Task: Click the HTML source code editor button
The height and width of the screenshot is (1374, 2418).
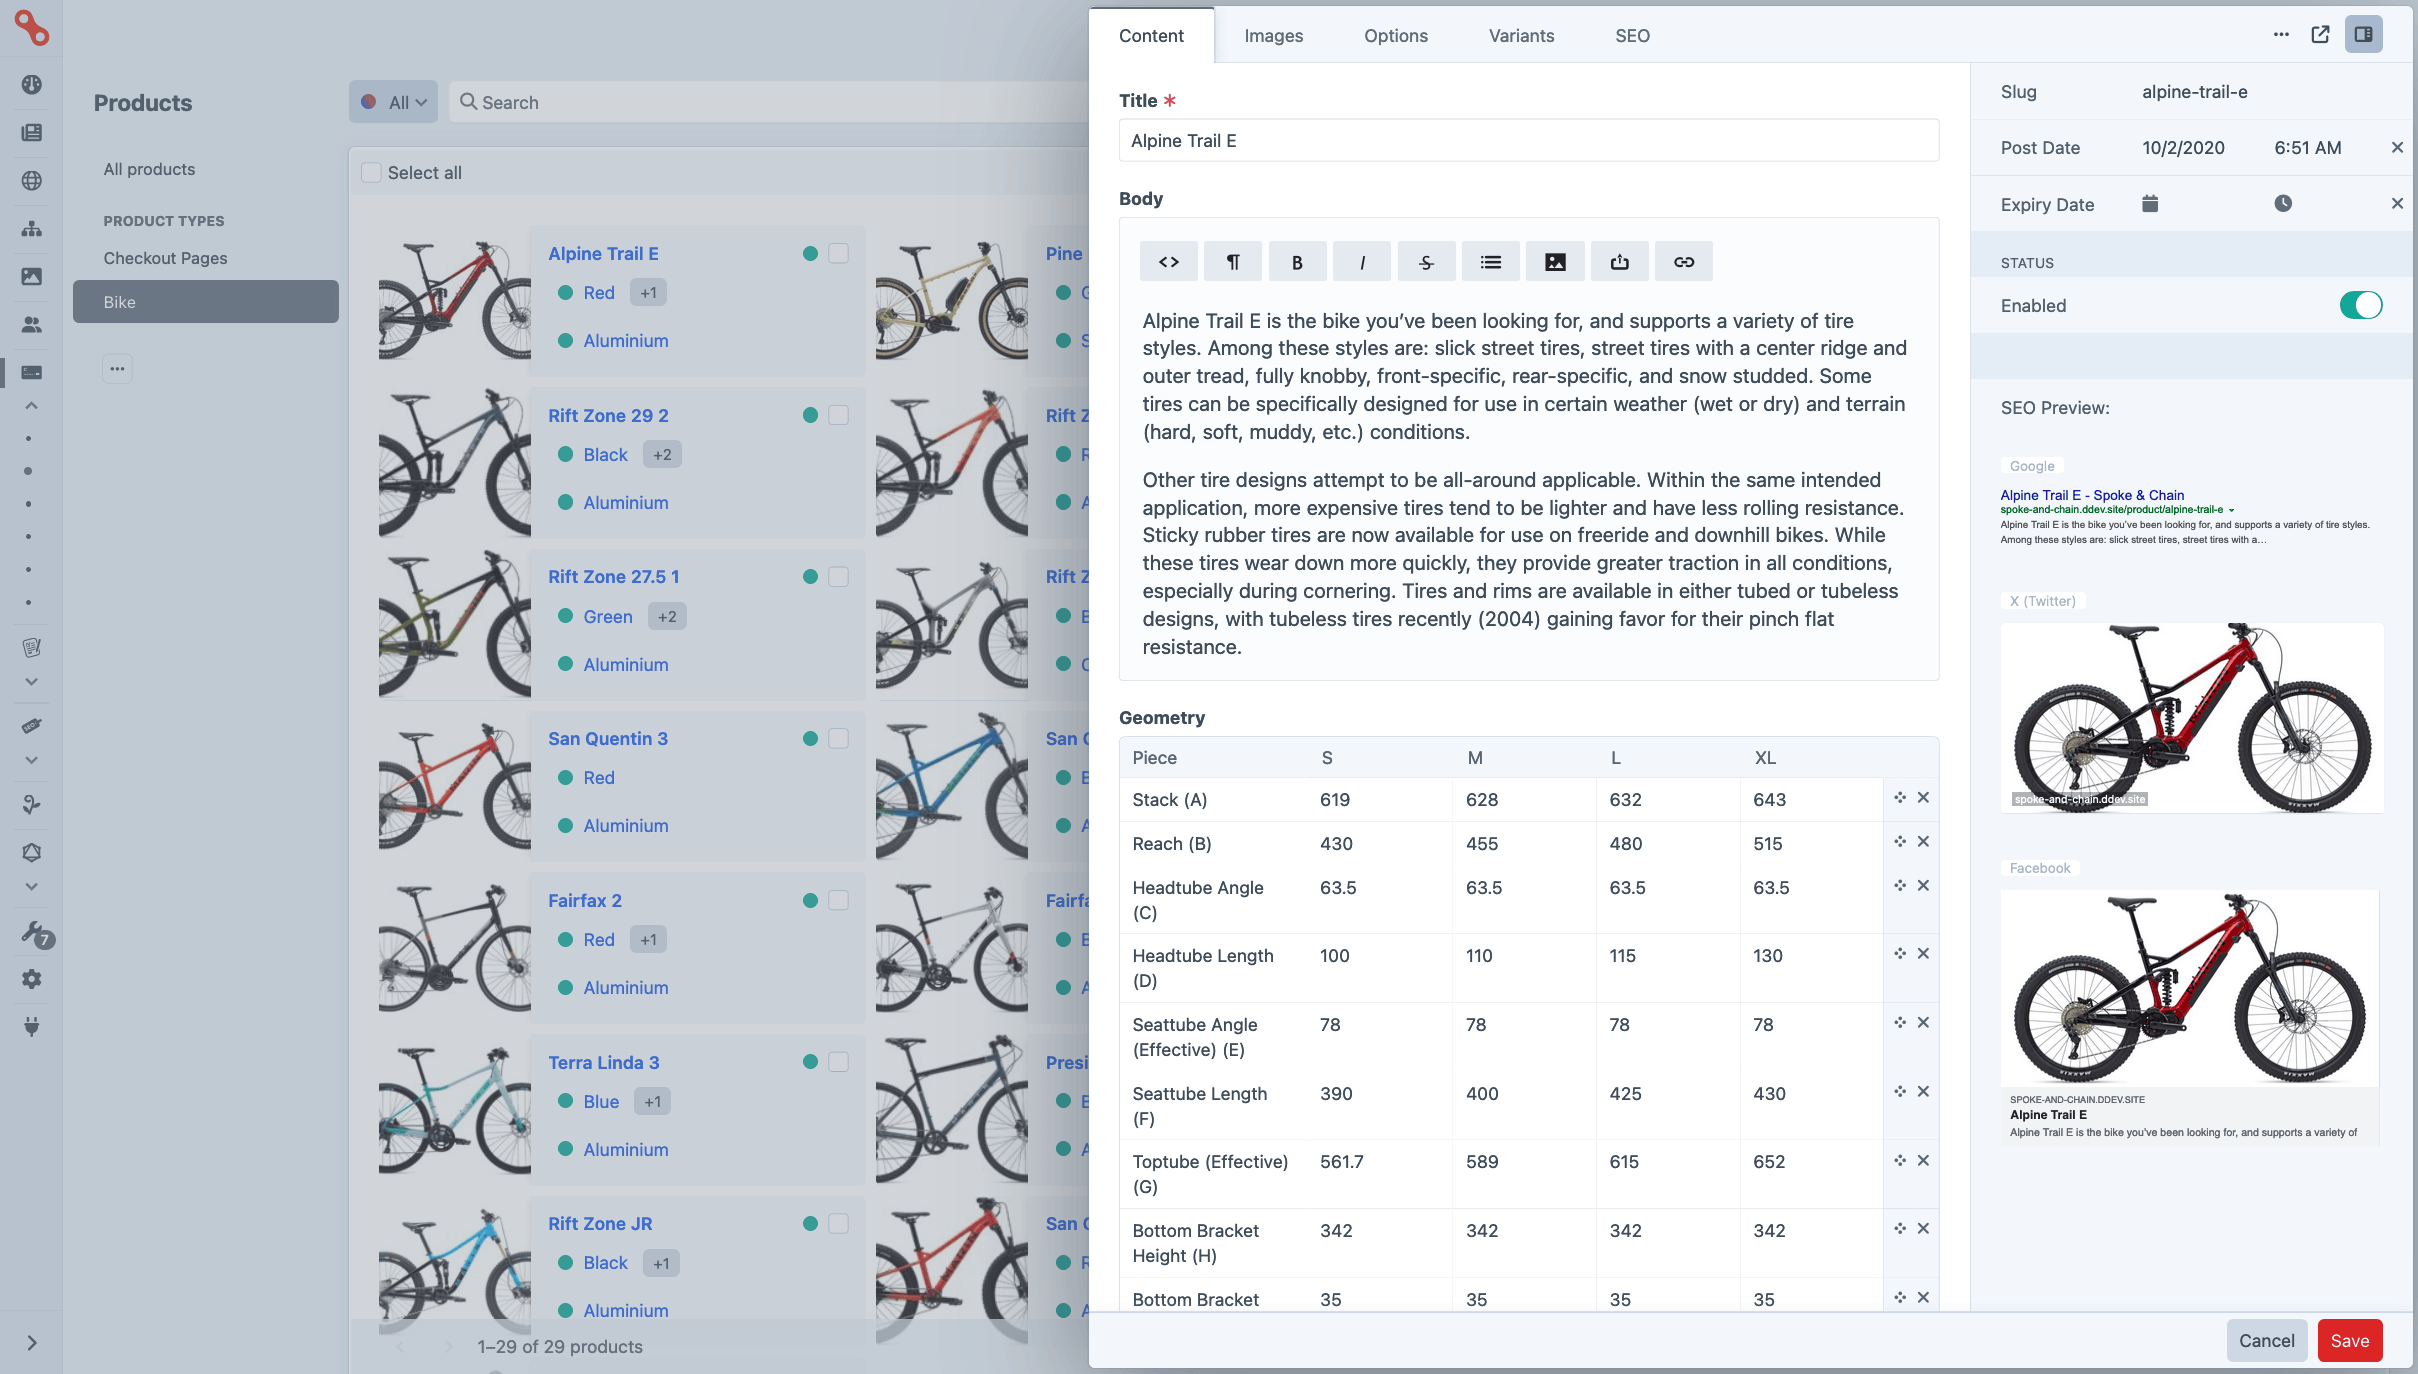Action: (1168, 262)
